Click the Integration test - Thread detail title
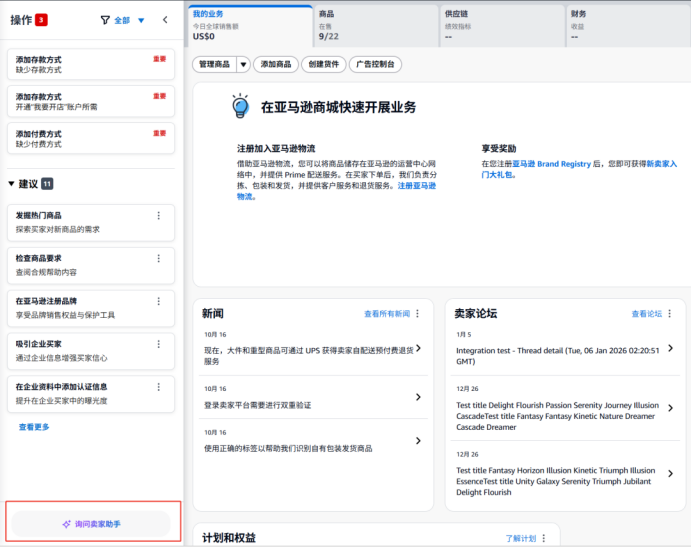Viewport: 692px width, 548px height. [x=558, y=356]
